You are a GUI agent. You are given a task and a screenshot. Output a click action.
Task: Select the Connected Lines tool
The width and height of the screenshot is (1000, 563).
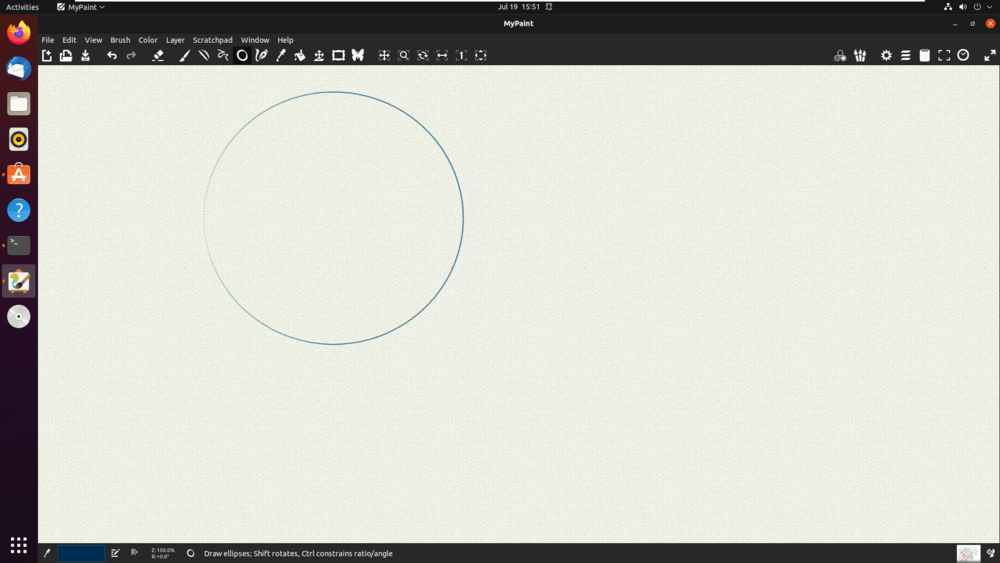pyautogui.click(x=223, y=55)
